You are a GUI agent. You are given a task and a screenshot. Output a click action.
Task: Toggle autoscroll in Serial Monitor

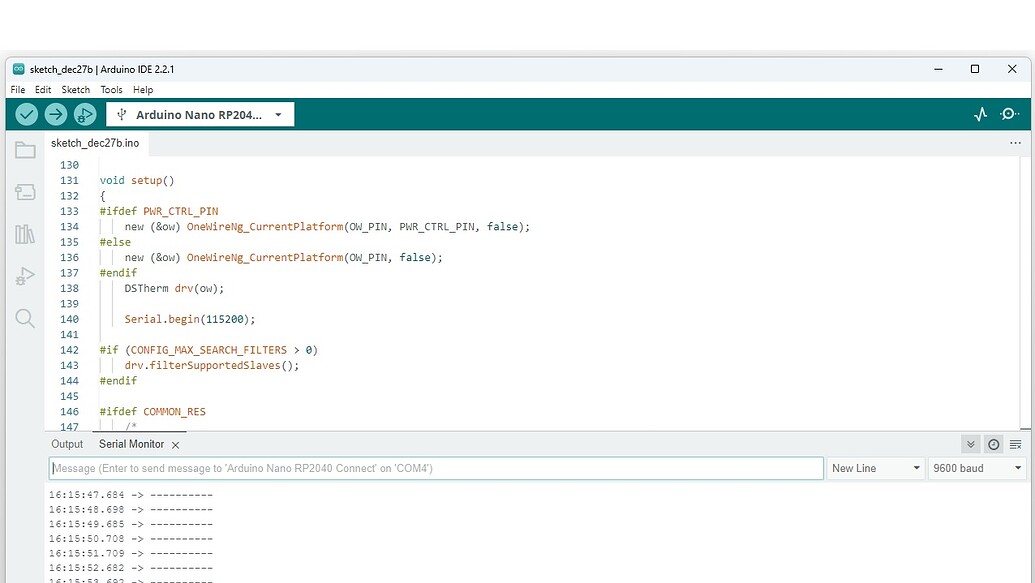(x=969, y=444)
